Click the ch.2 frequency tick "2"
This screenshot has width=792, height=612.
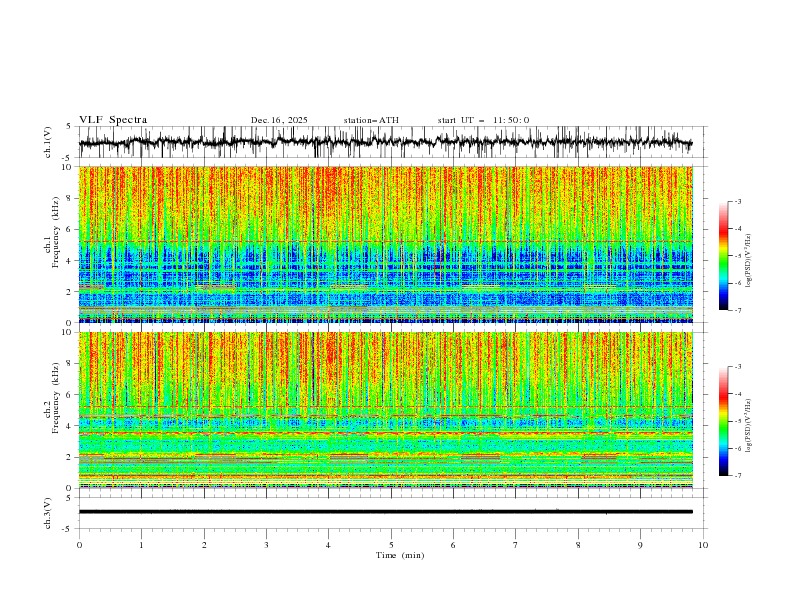[x=70, y=457]
